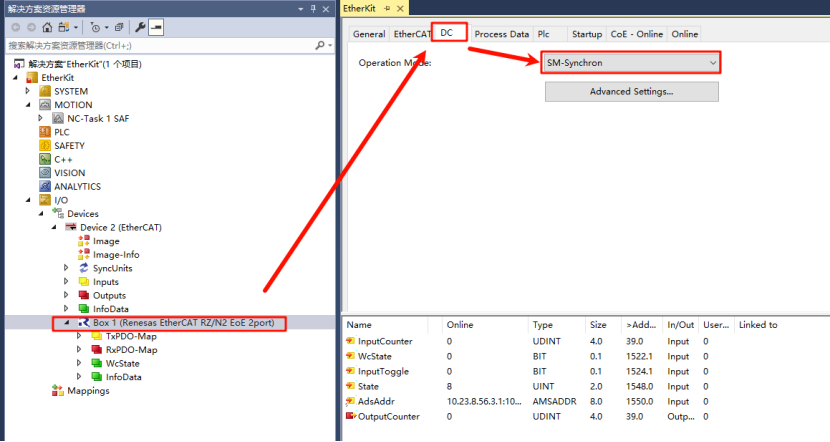Sort by the Type column header
The height and width of the screenshot is (442, 830).
click(x=556, y=325)
